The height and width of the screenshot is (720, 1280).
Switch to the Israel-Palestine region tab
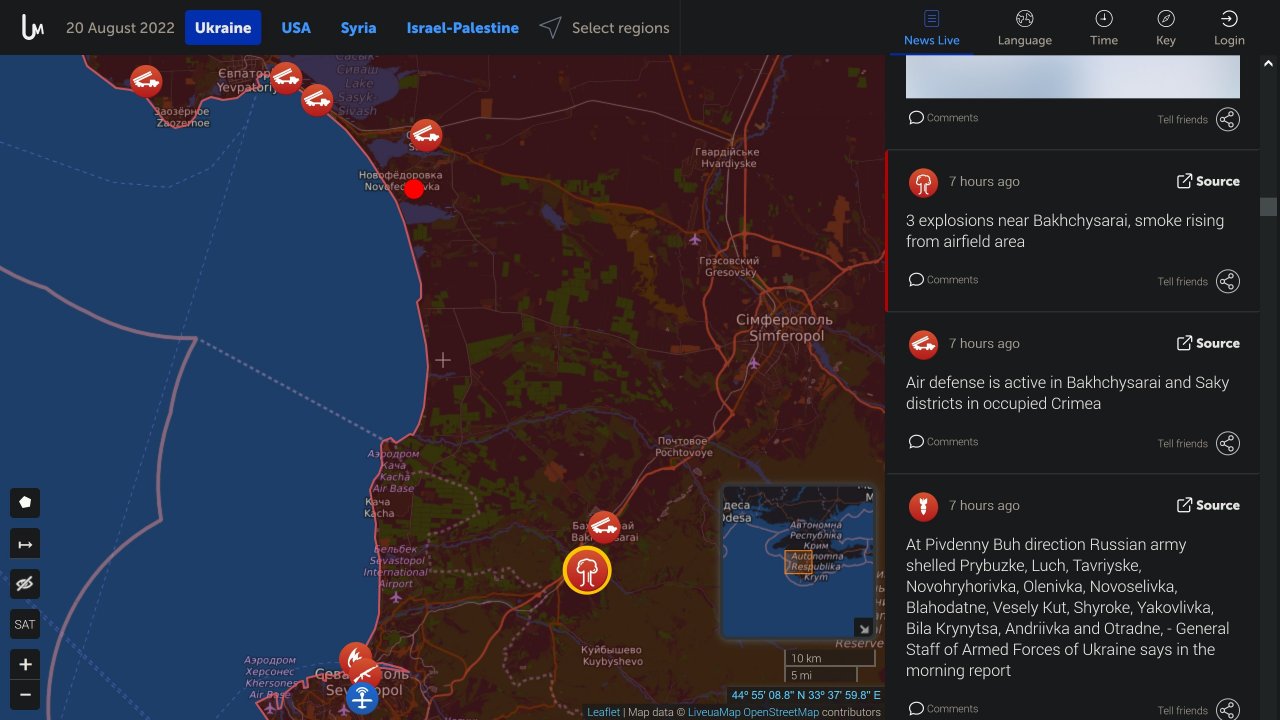(462, 28)
